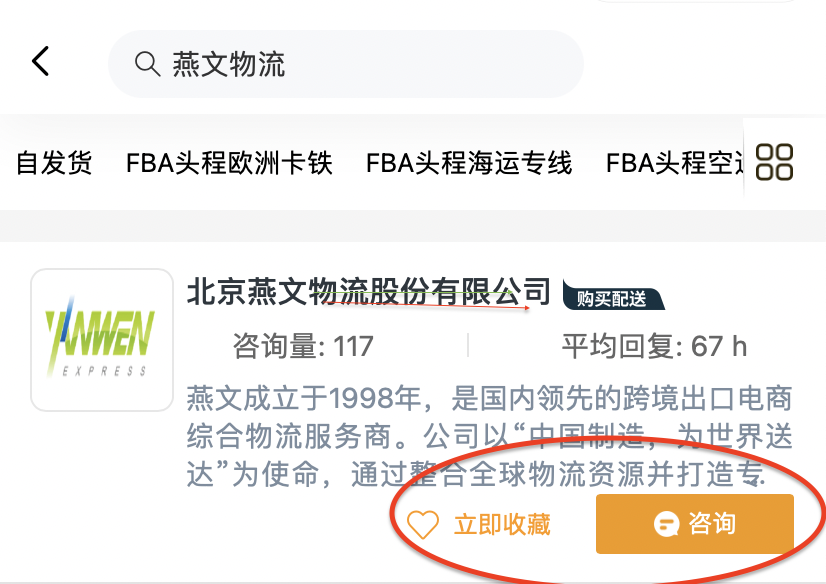The image size is (826, 584).
Task: Tap the heart favorite icon
Action: (422, 524)
